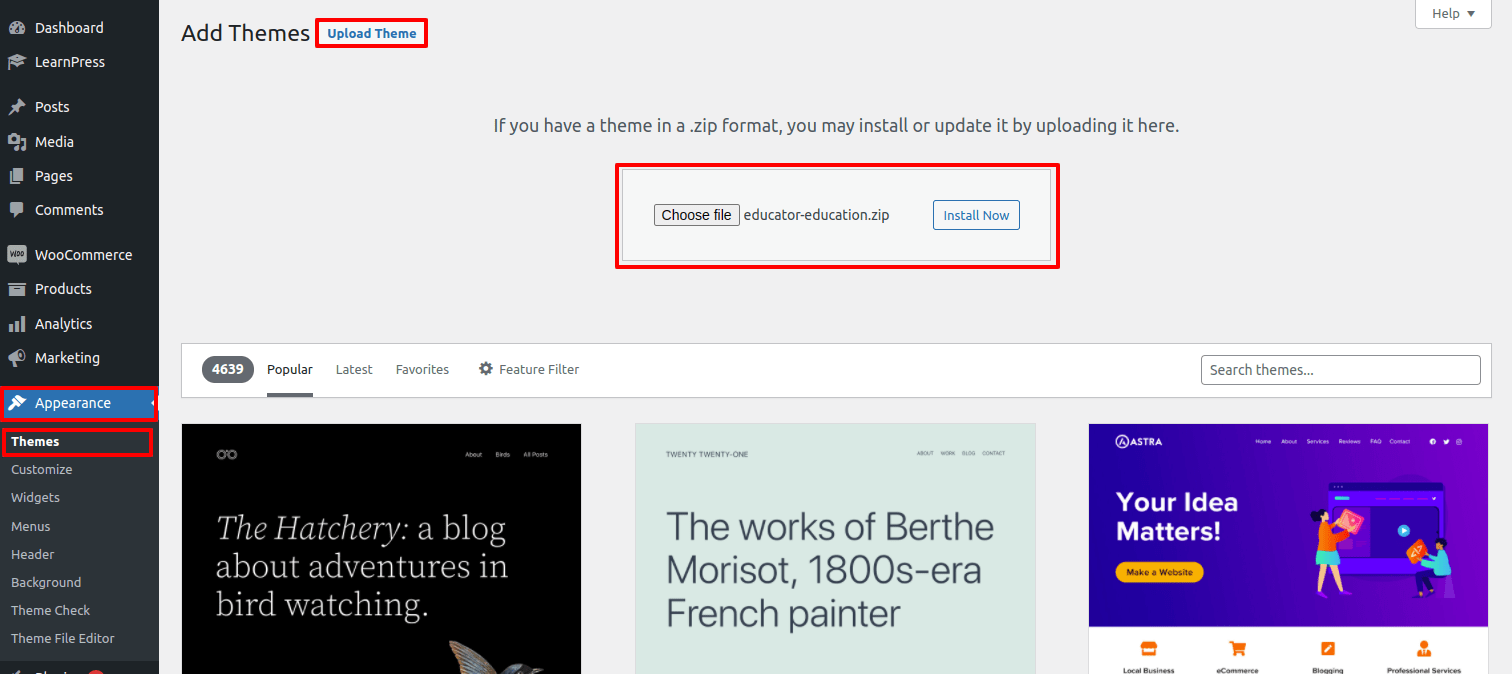1512x674 pixels.
Task: Click the Feature Filter gear icon
Action: 486,369
